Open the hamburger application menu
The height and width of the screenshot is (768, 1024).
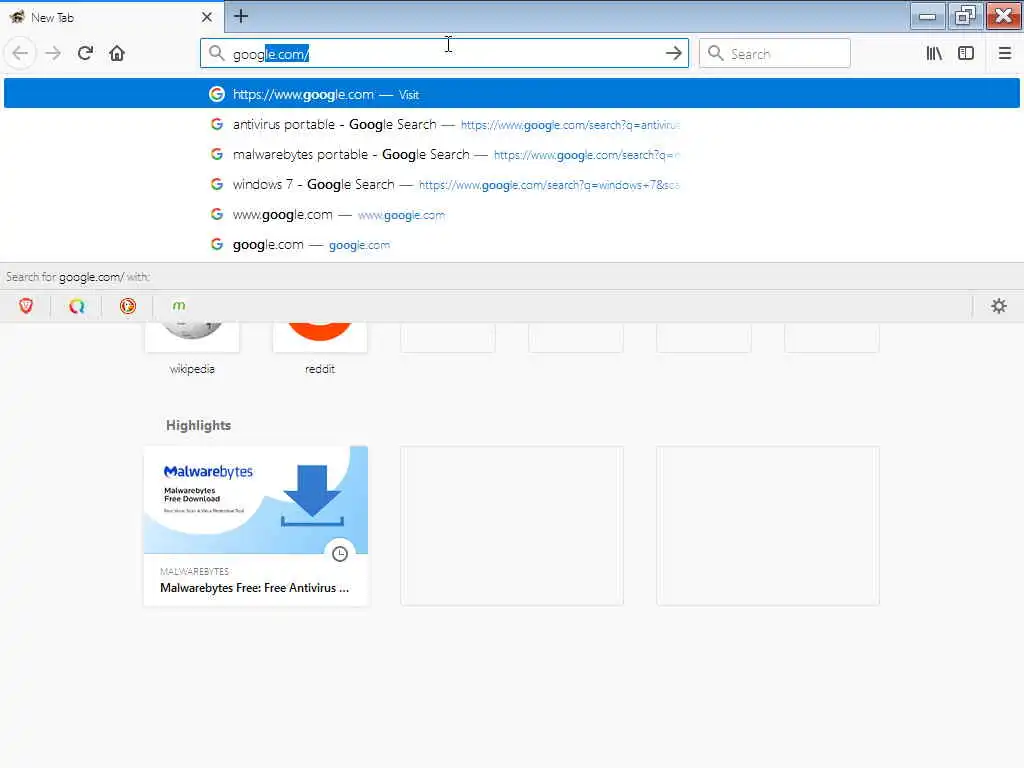click(1004, 54)
